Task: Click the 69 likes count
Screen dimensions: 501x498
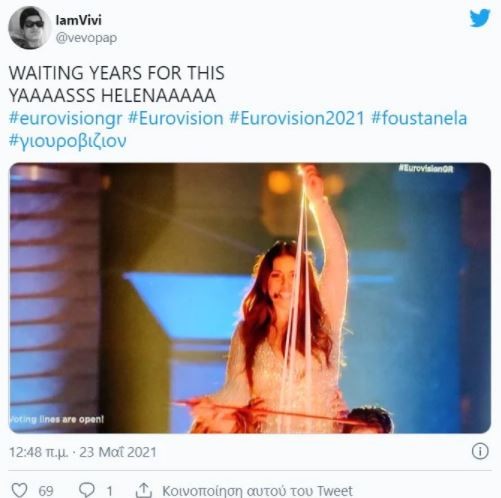Action: [46, 491]
